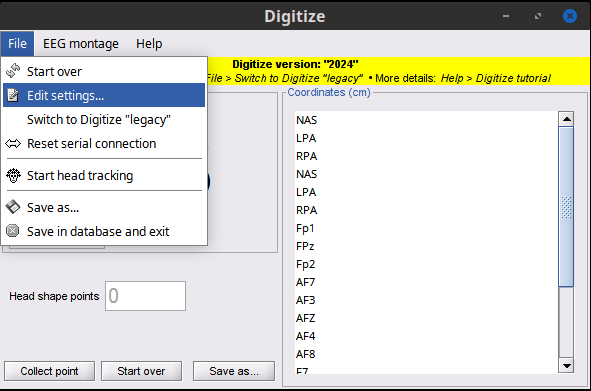This screenshot has height=391, width=591.
Task: Choose Save in database and exit
Action: pos(104,231)
